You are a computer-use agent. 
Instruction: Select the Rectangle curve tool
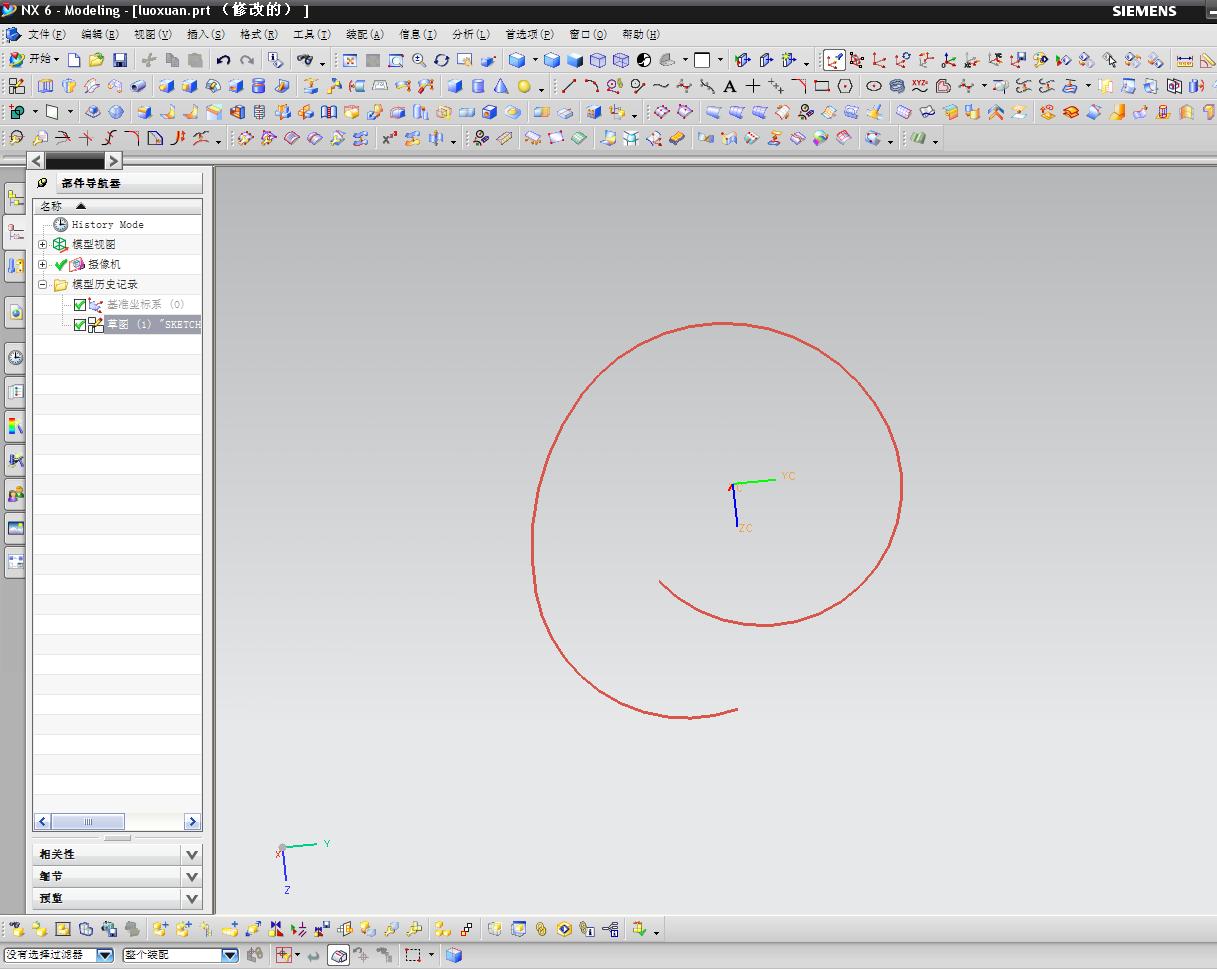822,86
